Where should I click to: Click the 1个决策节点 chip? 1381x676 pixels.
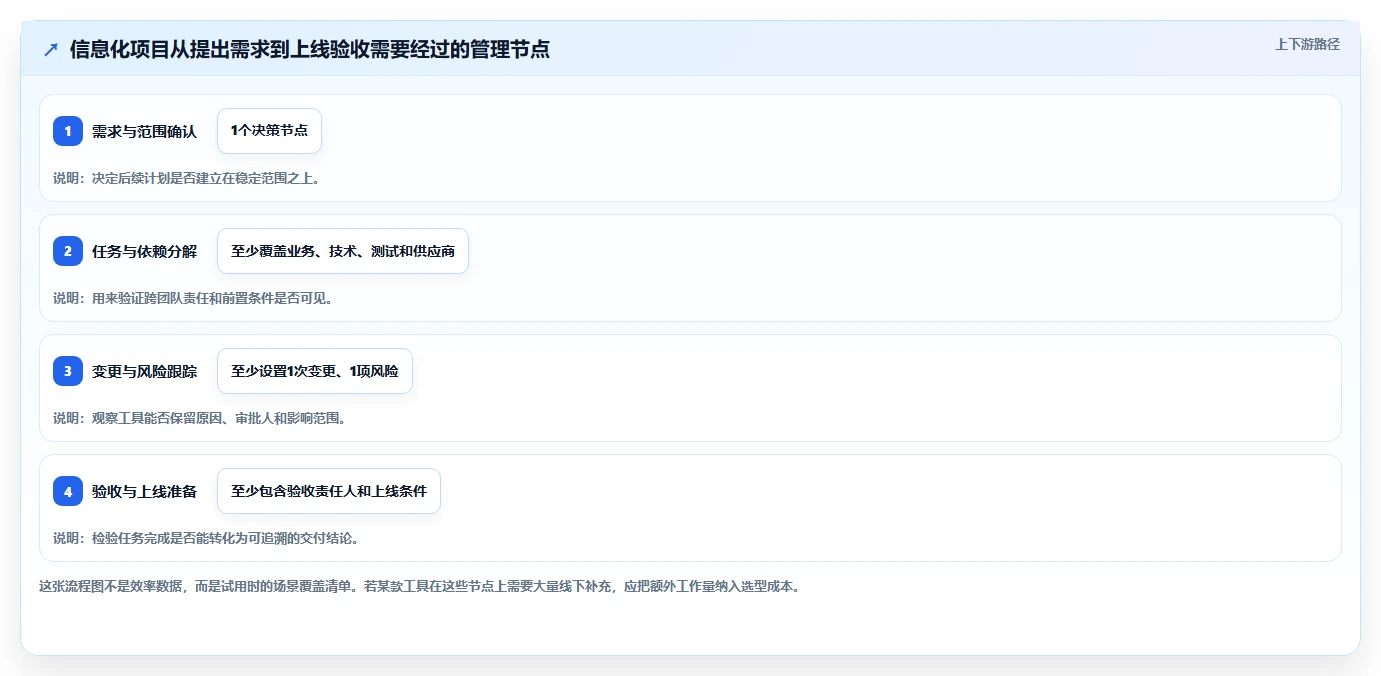click(x=269, y=131)
